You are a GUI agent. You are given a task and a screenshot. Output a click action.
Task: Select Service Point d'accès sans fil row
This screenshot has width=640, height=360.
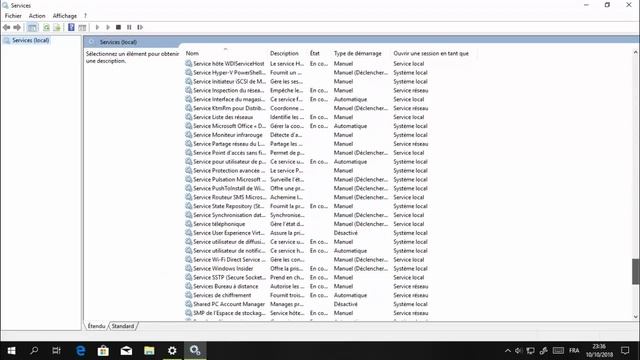click(306, 153)
